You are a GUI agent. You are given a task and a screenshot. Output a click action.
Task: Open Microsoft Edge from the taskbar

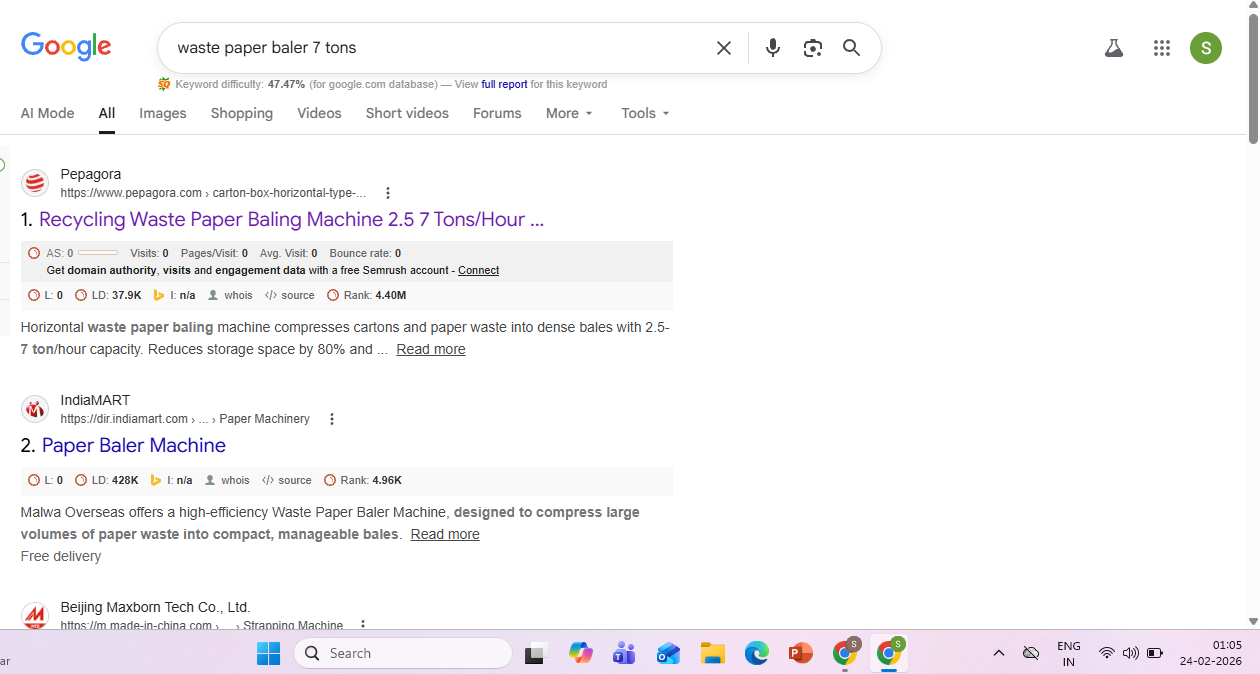pos(756,653)
